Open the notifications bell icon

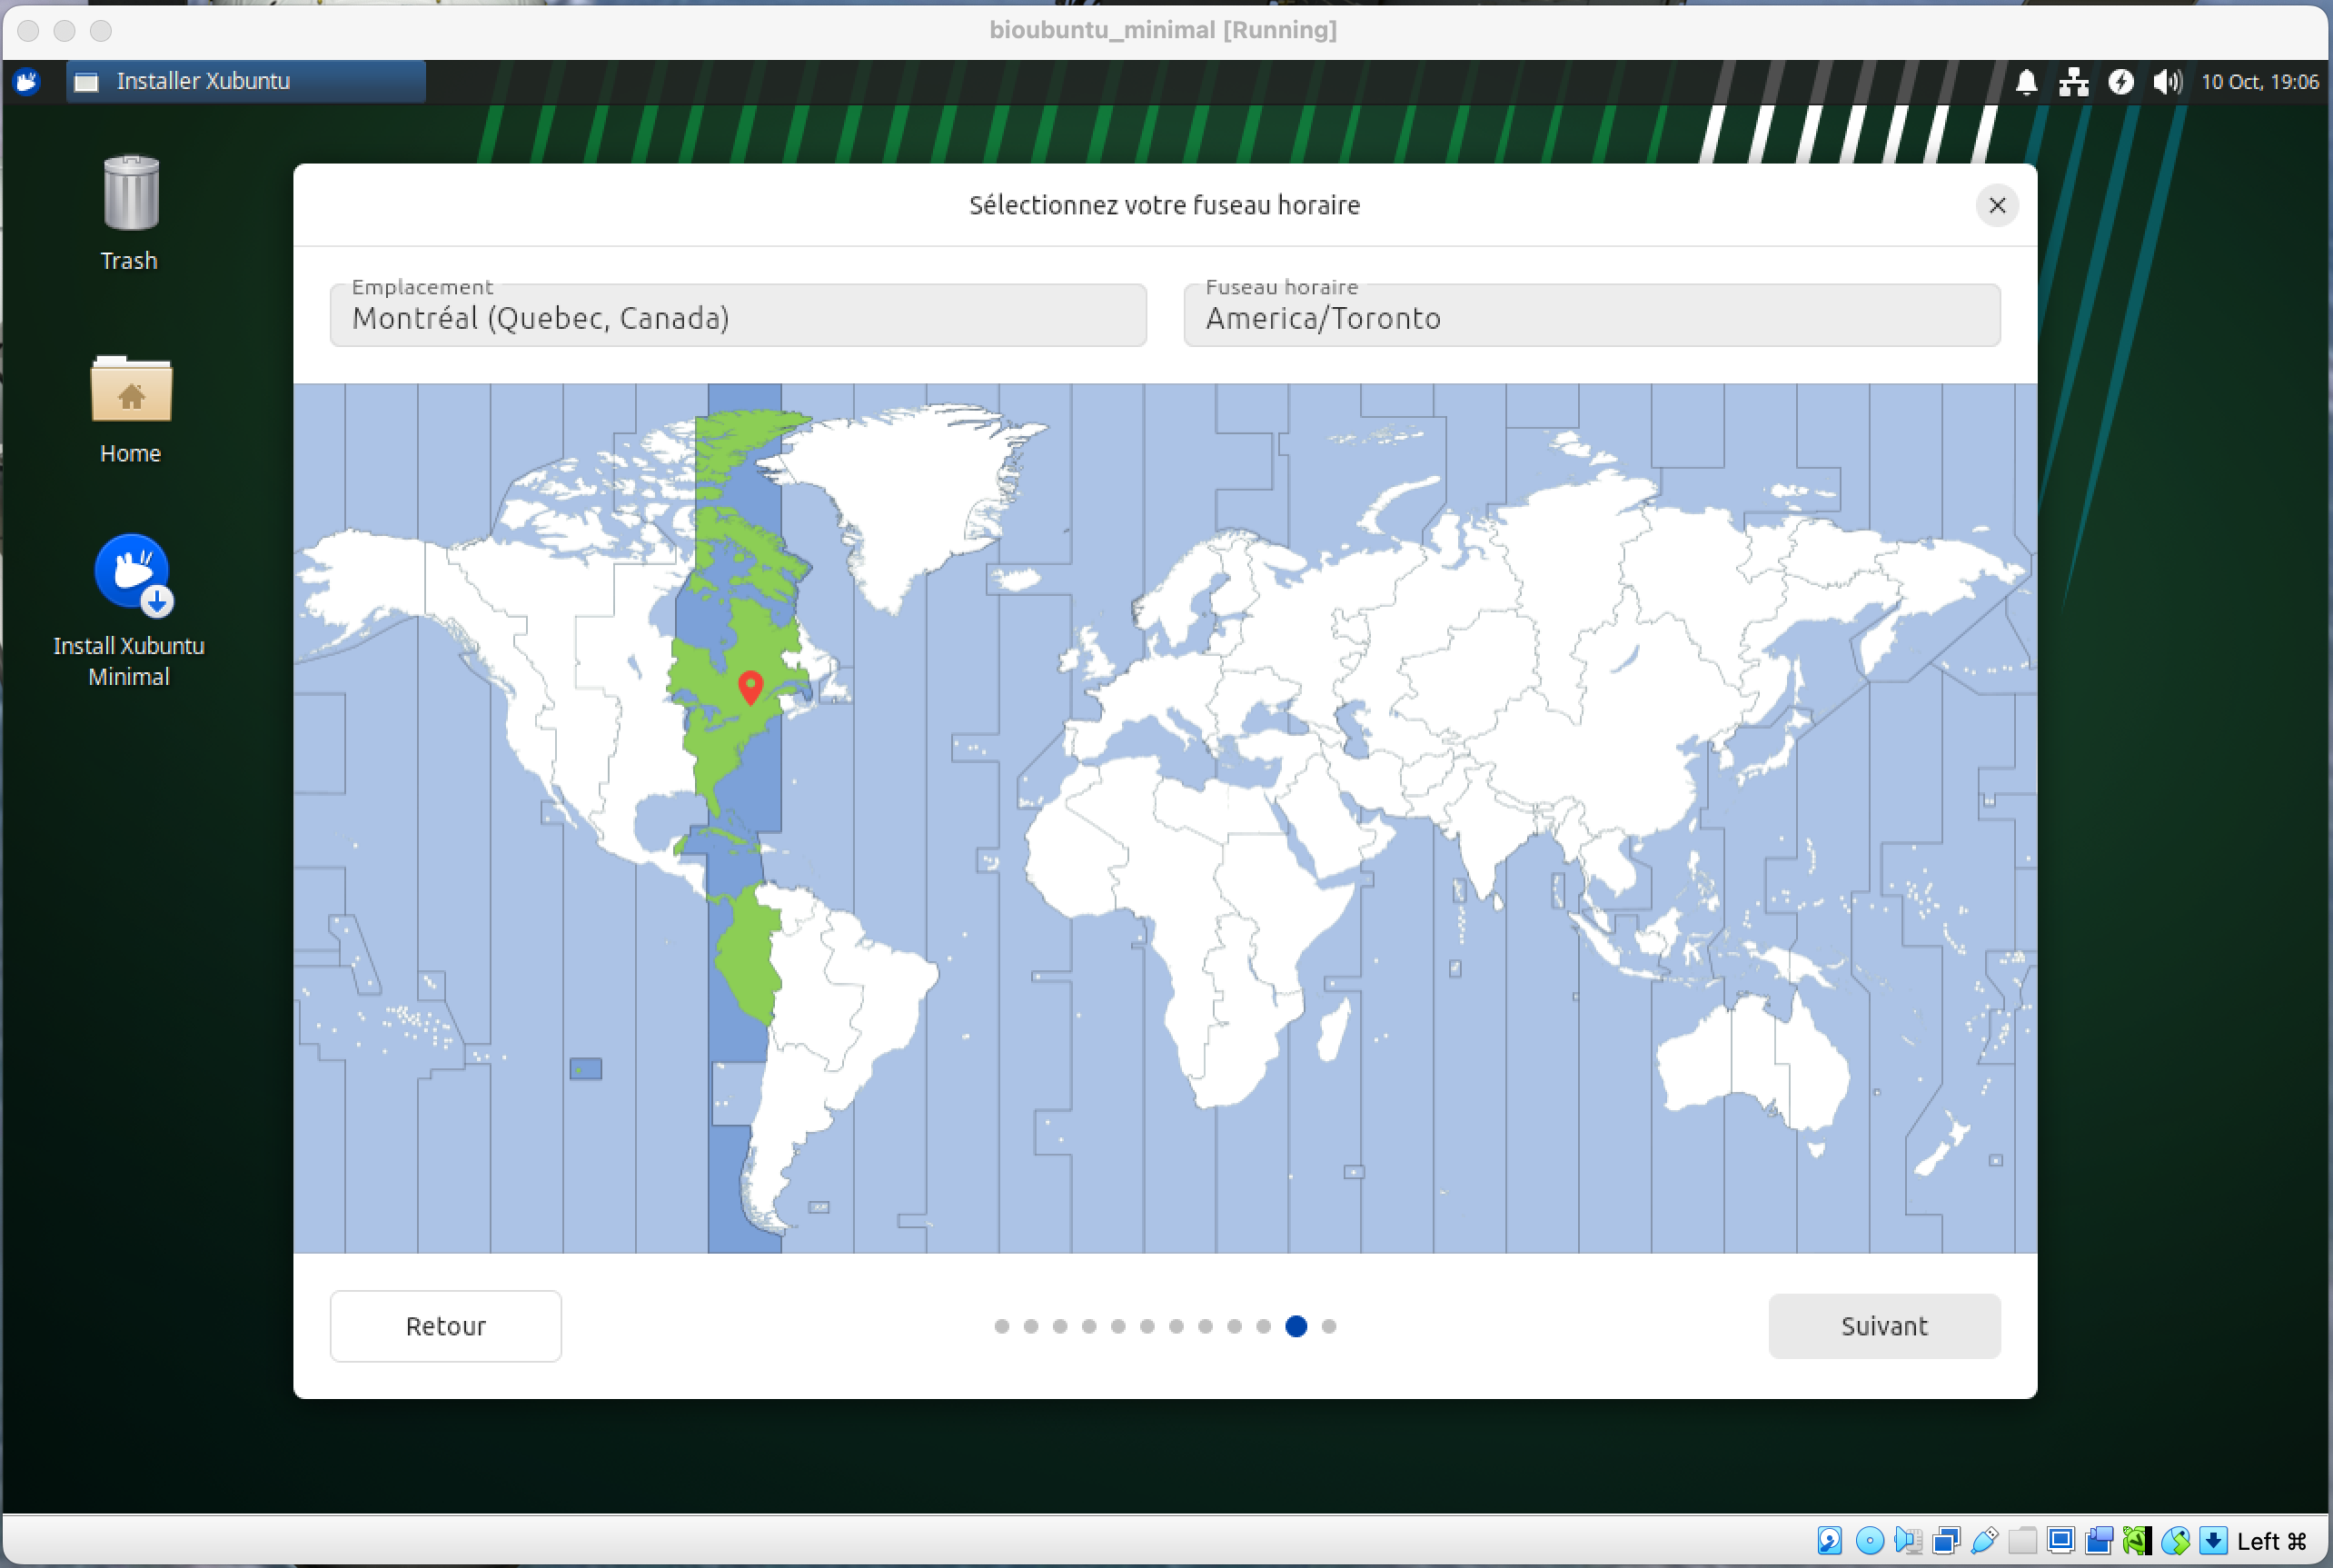click(x=2026, y=82)
